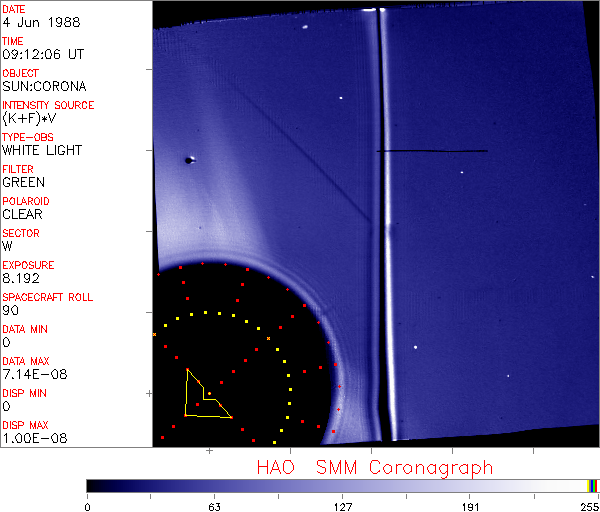The width and height of the screenshot is (600, 512).
Task: Click the '255' label on the color bar
Action: pyautogui.click(x=591, y=506)
